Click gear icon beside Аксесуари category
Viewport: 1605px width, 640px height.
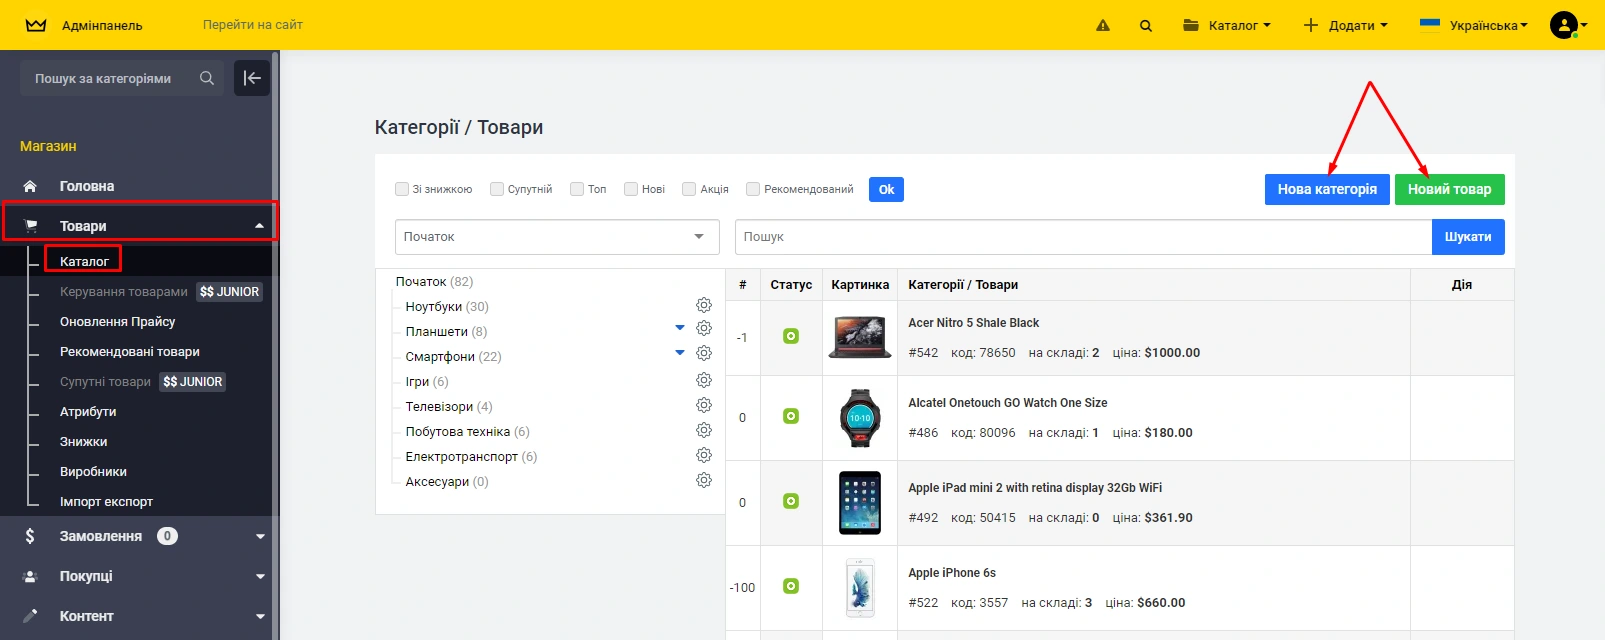click(x=704, y=480)
